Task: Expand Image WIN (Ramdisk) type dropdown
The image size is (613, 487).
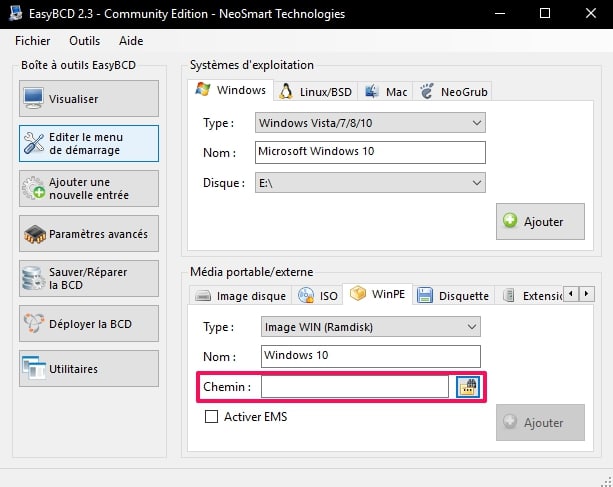Action: (371, 327)
